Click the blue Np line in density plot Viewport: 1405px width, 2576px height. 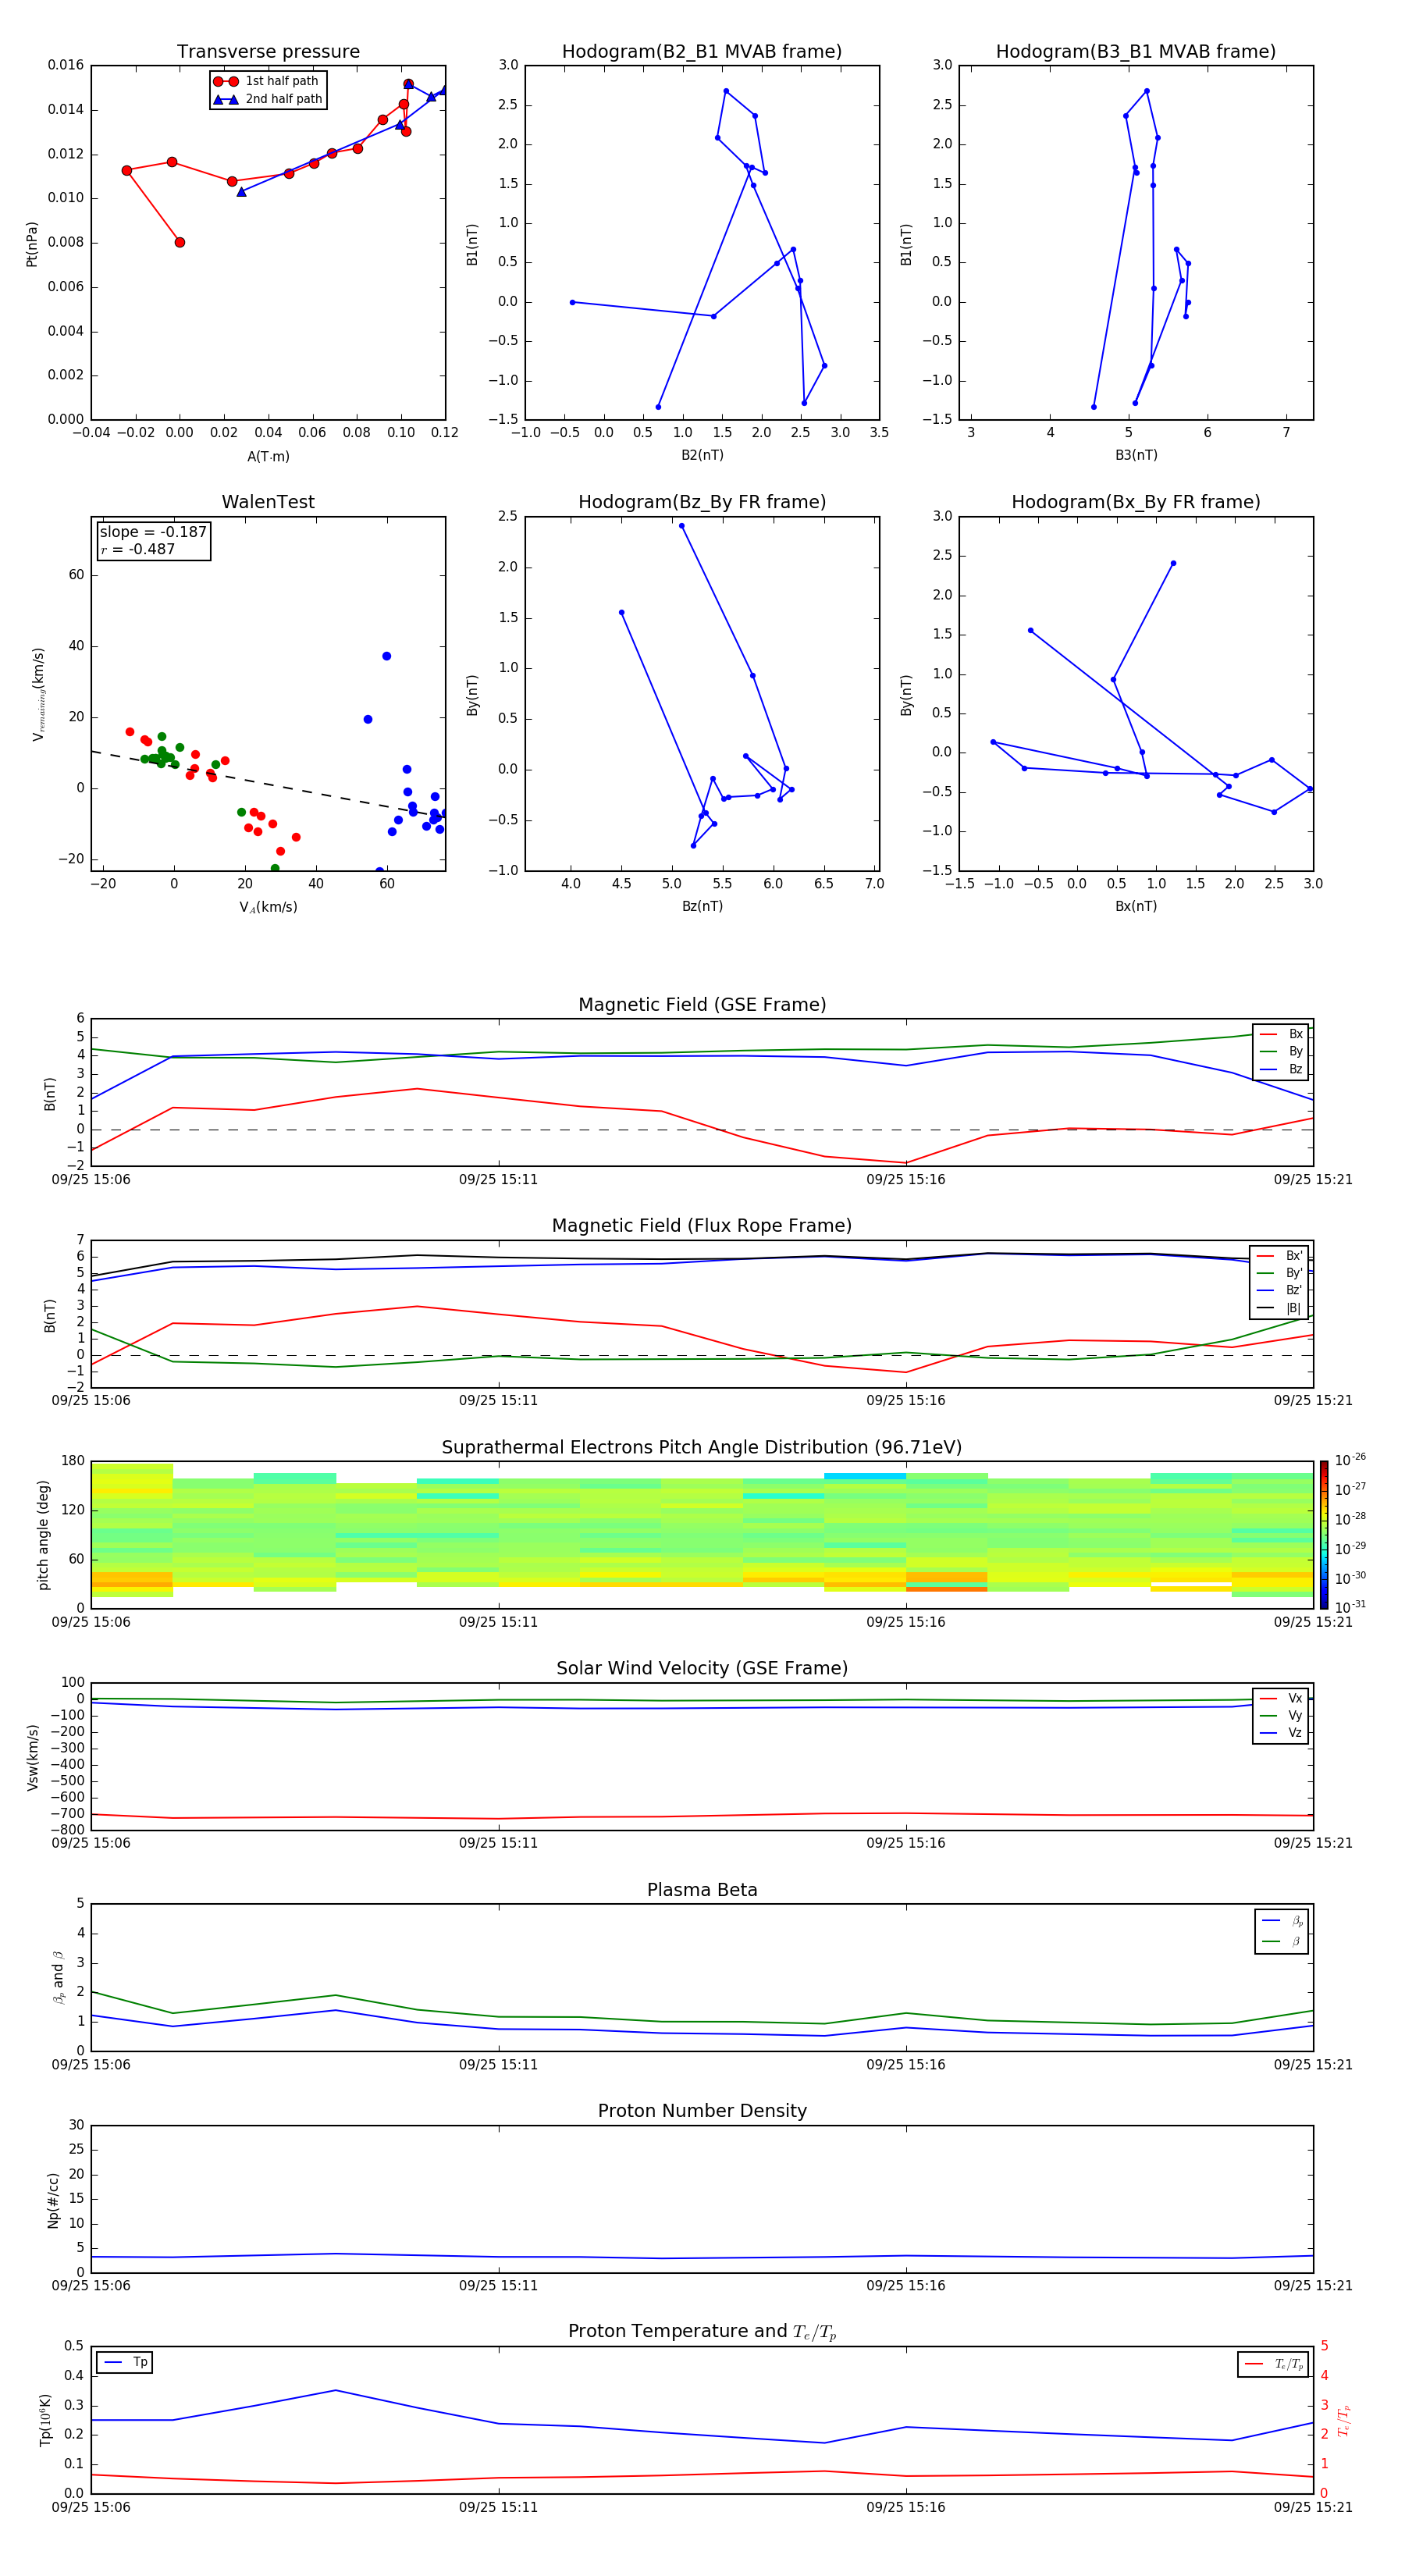click(x=702, y=2257)
